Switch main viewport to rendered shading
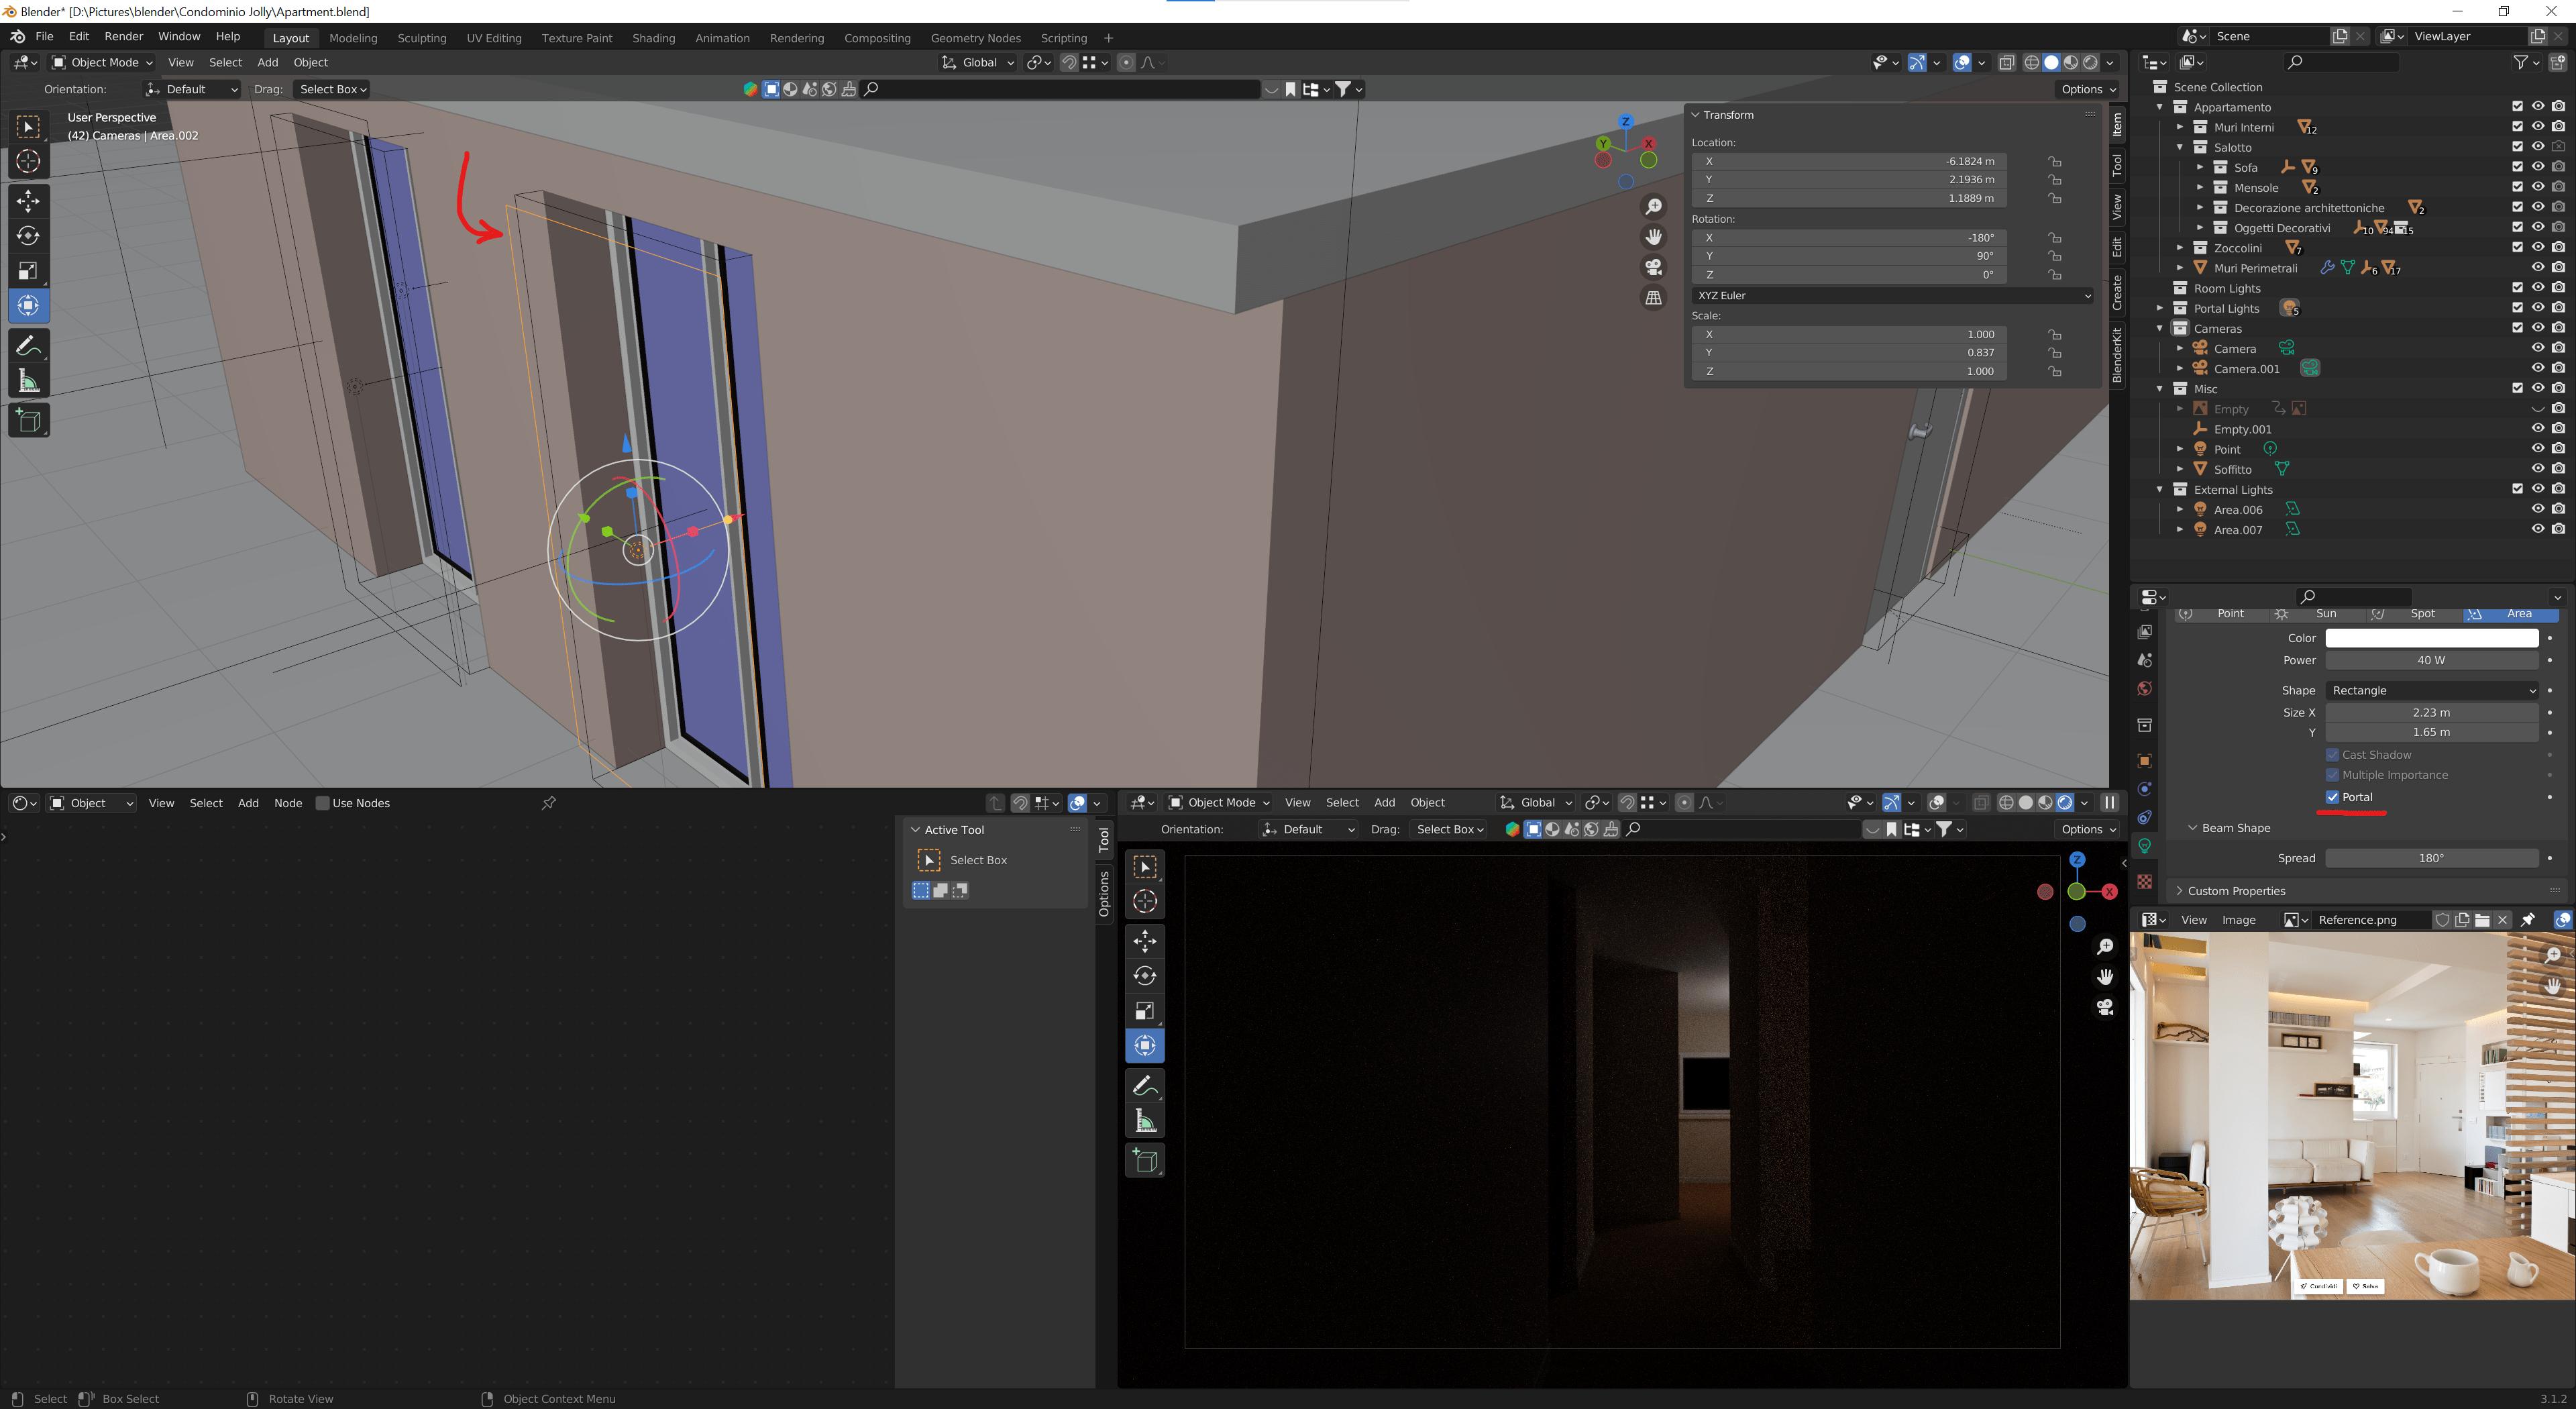The width and height of the screenshot is (2576, 1409). [x=2090, y=63]
